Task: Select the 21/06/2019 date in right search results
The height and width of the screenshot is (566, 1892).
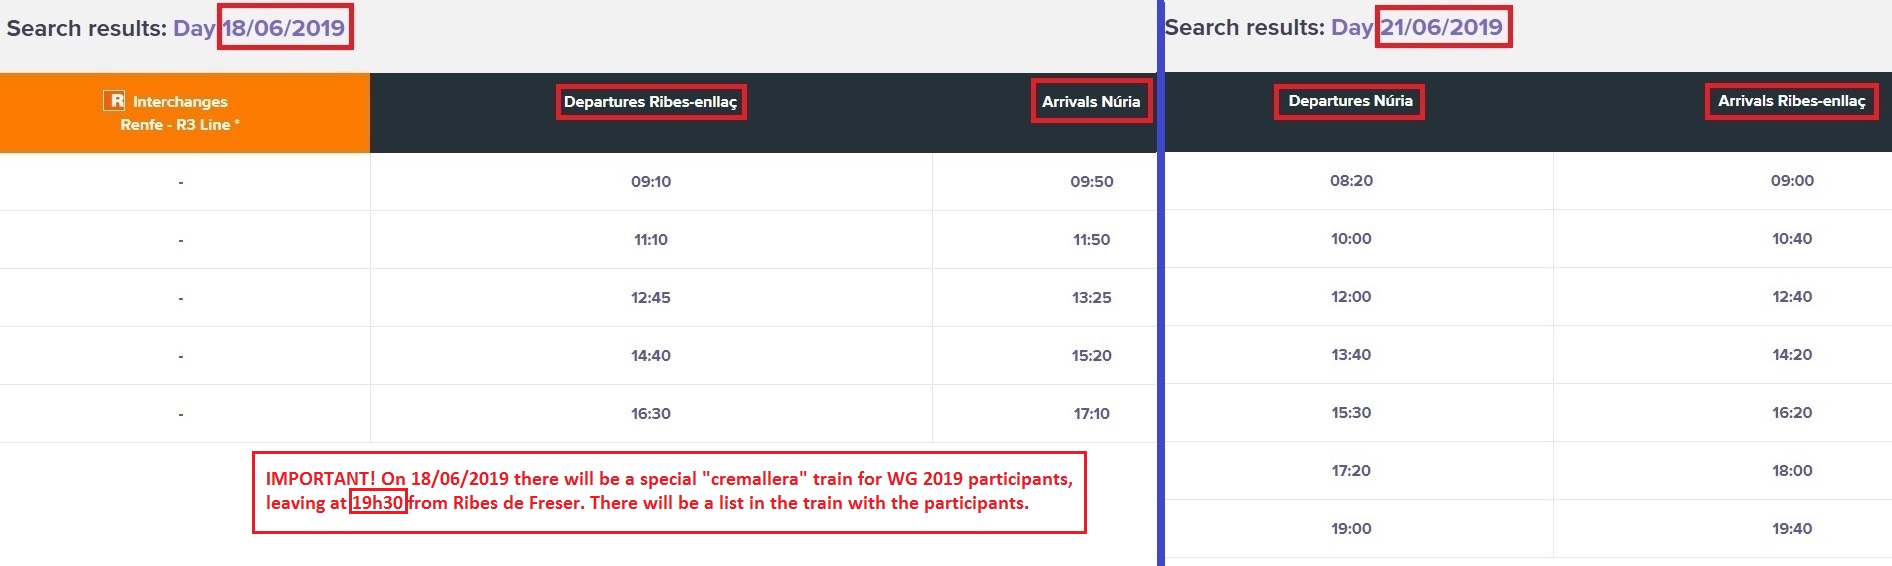Action: pyautogui.click(x=1443, y=27)
